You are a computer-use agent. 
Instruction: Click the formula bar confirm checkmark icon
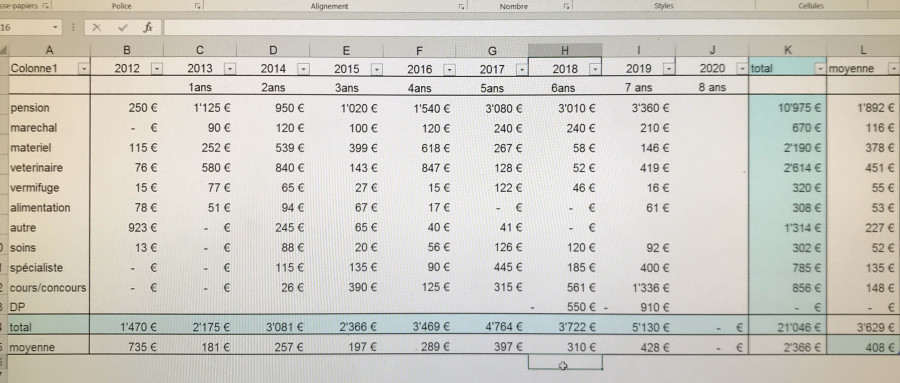coord(122,27)
